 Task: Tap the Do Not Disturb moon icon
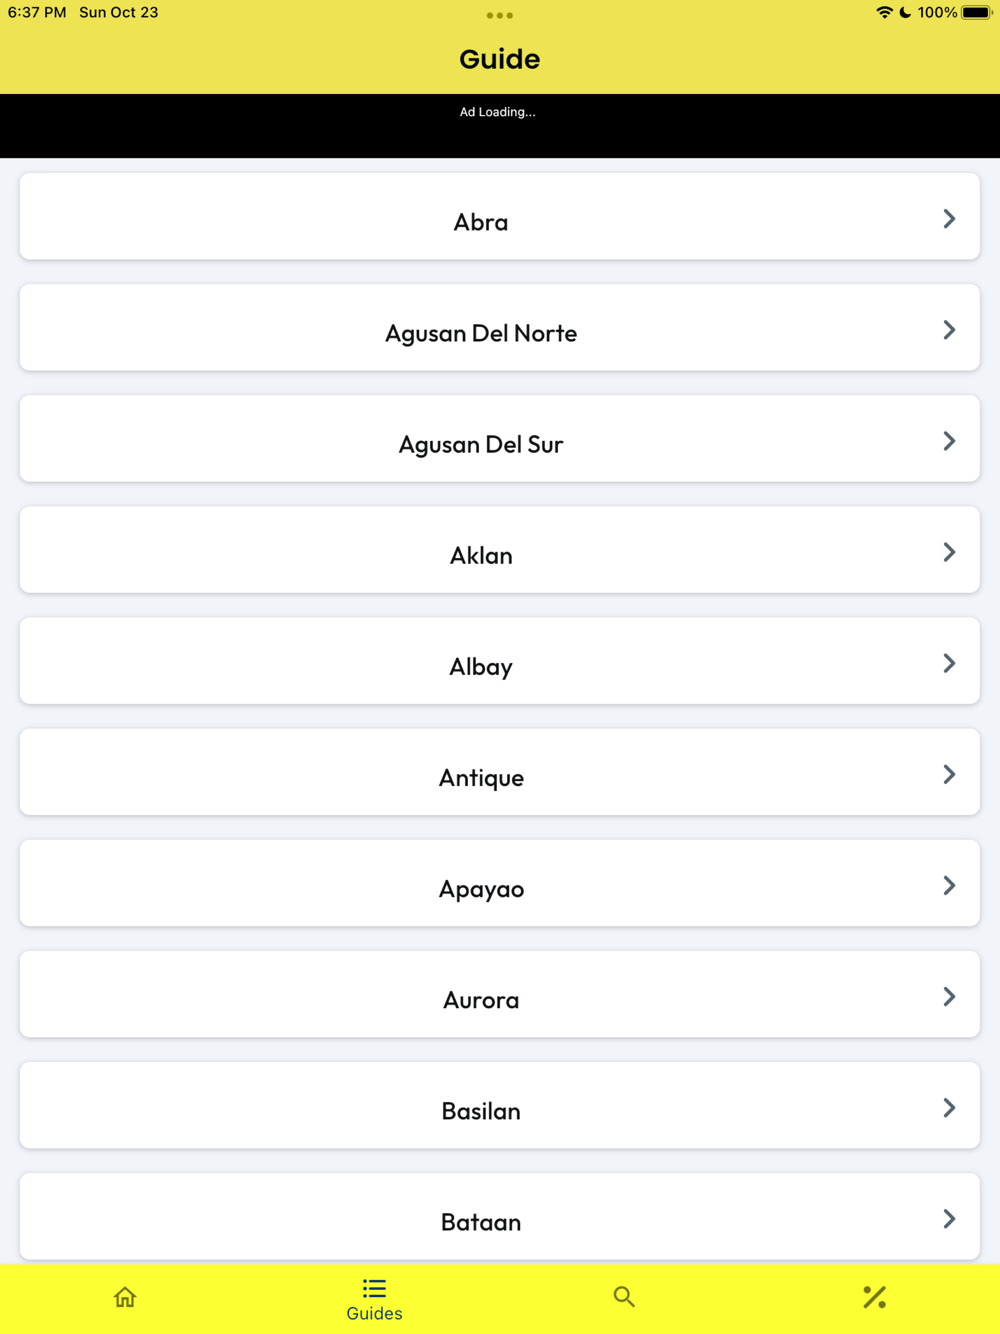pos(905,12)
